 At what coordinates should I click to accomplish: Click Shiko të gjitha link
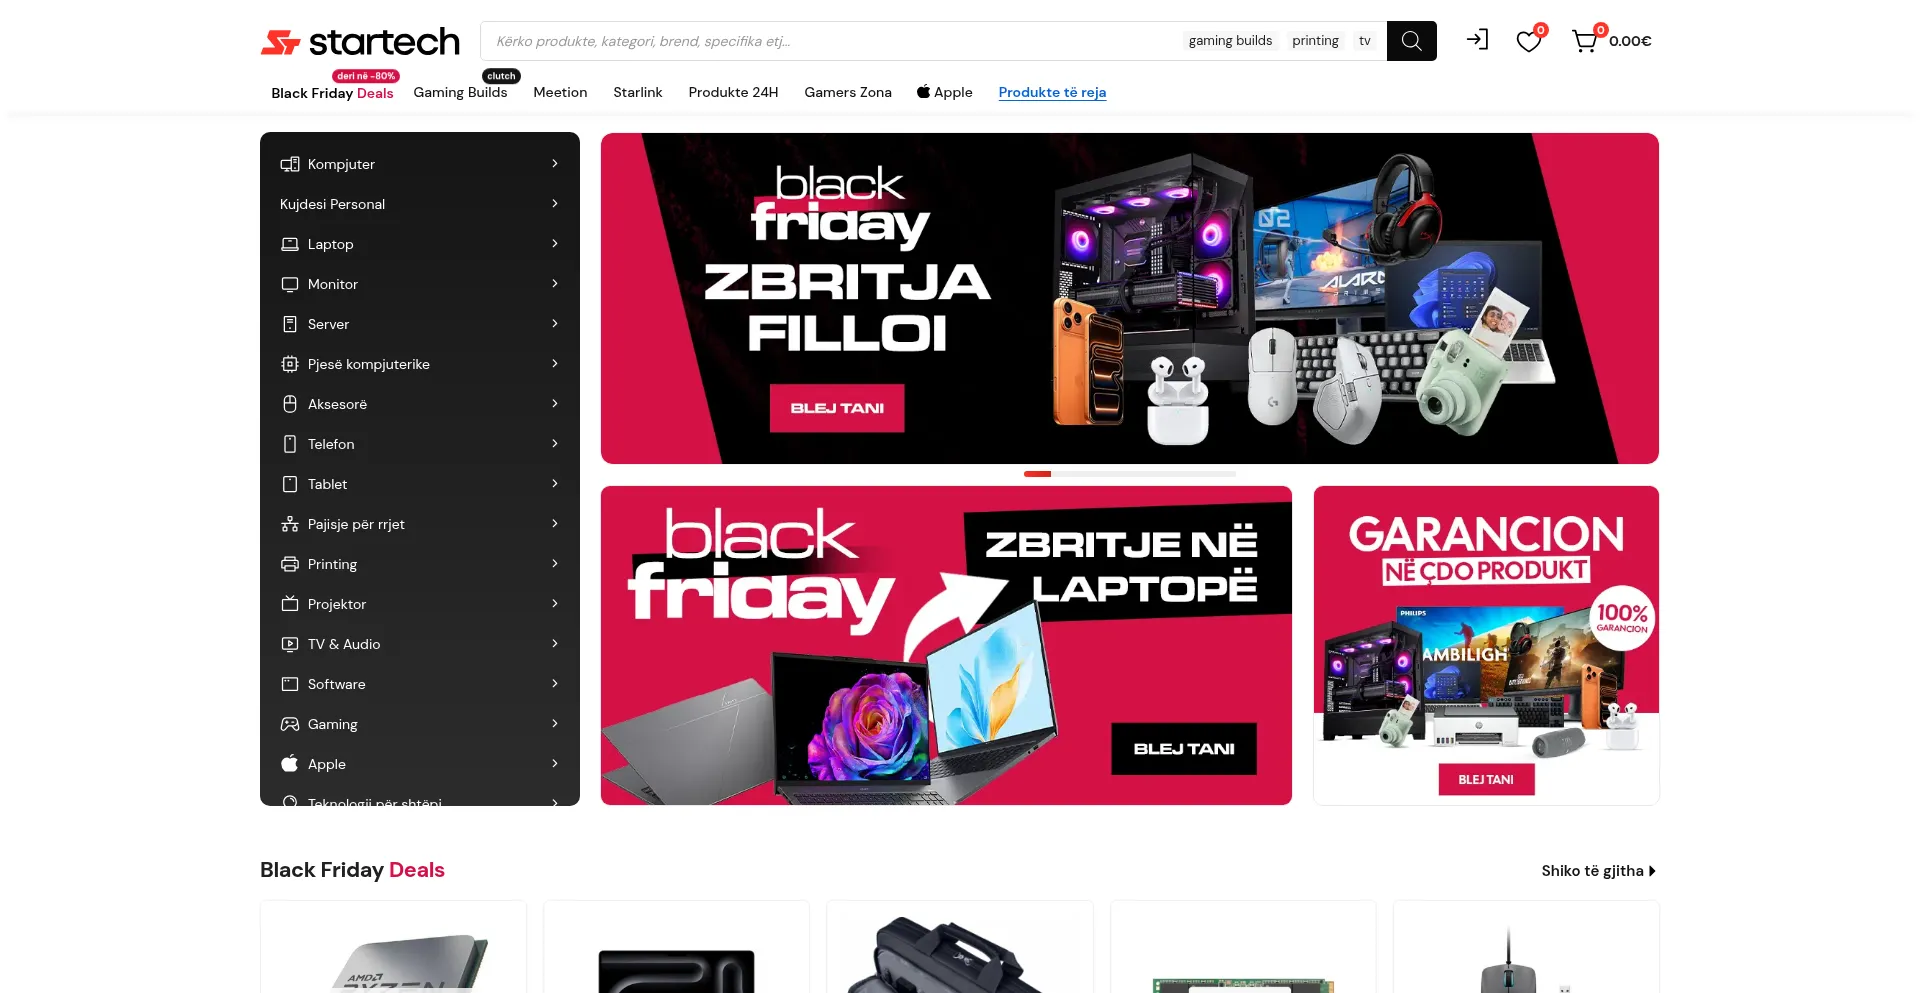point(1598,871)
